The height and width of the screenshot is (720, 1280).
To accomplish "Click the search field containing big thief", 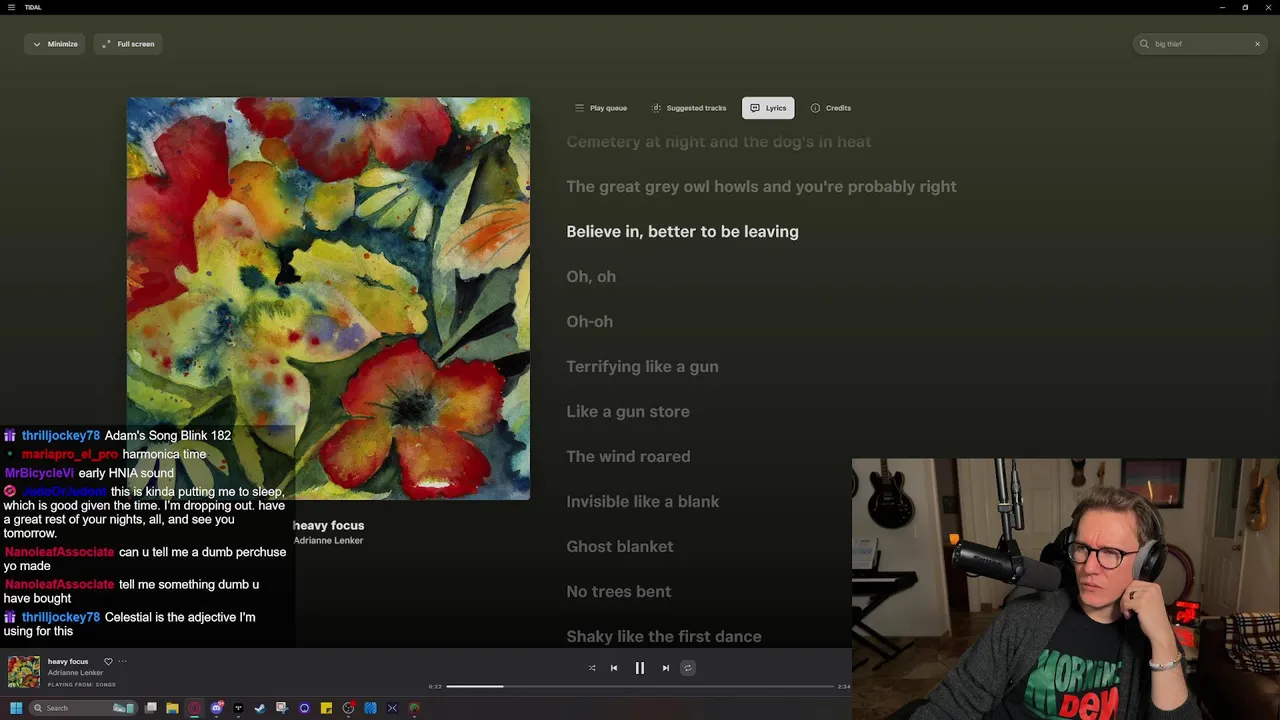I will pos(1200,44).
